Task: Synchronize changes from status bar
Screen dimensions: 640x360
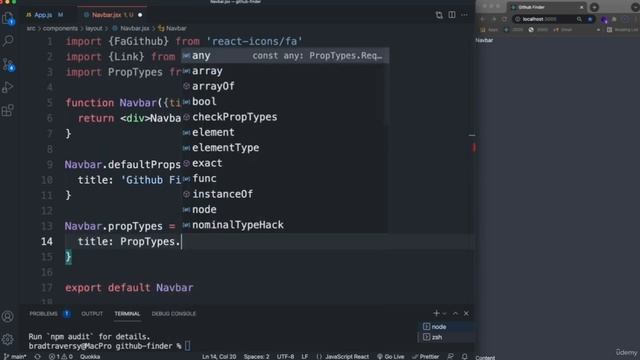Action: pyautogui.click(x=38, y=356)
